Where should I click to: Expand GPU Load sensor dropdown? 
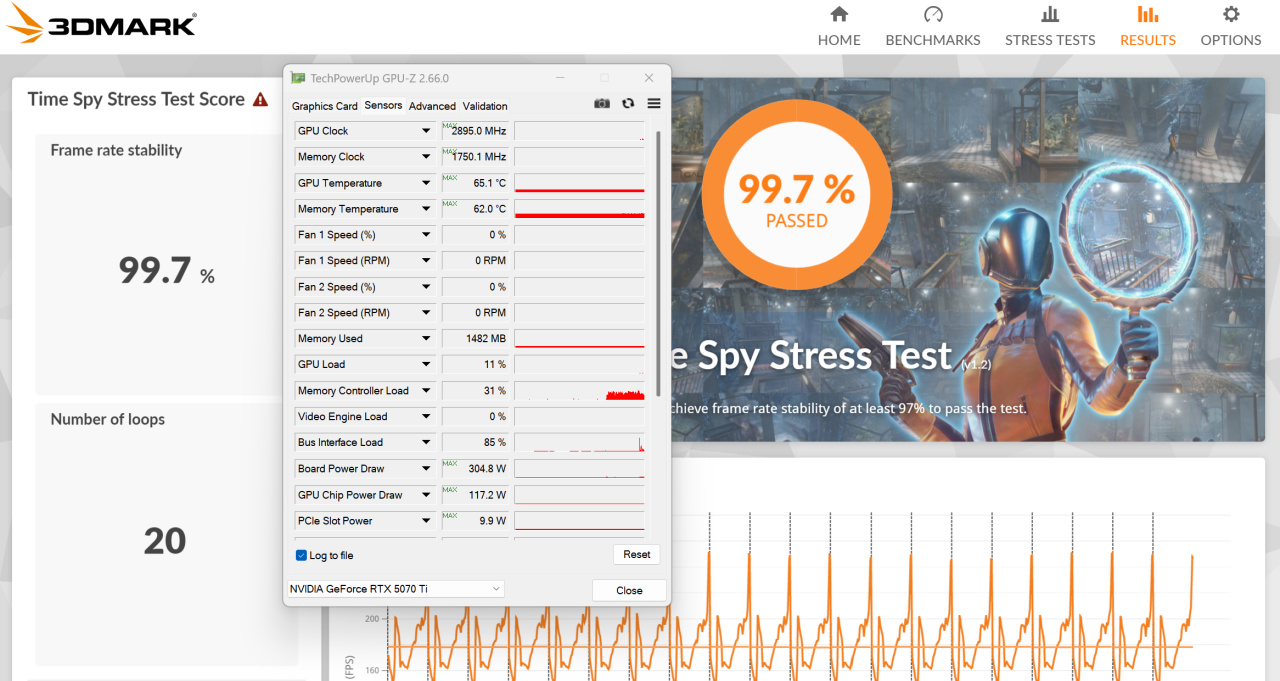coord(426,365)
